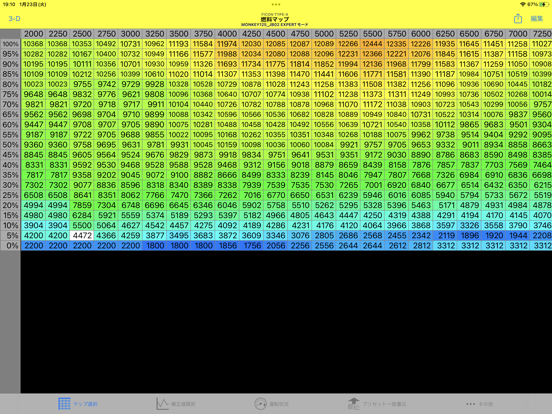Select the 2000 RPM column header

pyautogui.click(x=33, y=34)
